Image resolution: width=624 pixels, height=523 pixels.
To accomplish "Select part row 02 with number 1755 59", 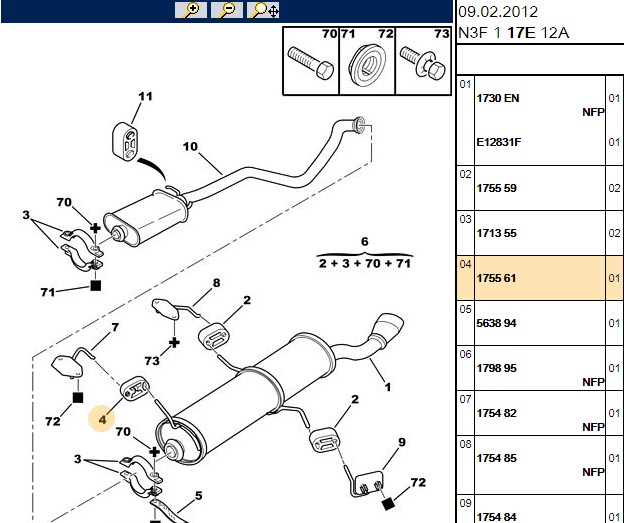I will click(x=539, y=188).
